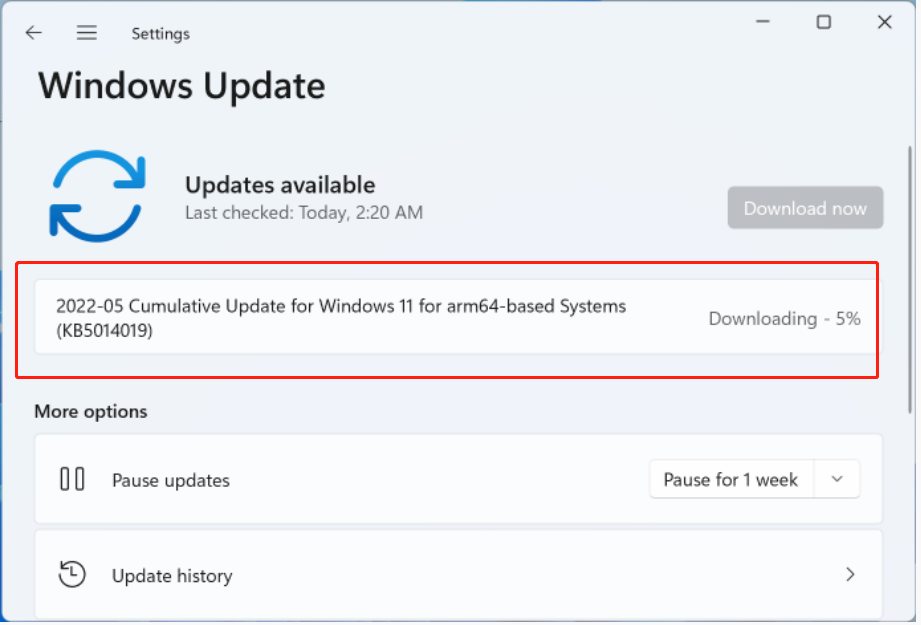Click the Pause updates row label
Viewport: 921px width, 625px height.
(170, 480)
